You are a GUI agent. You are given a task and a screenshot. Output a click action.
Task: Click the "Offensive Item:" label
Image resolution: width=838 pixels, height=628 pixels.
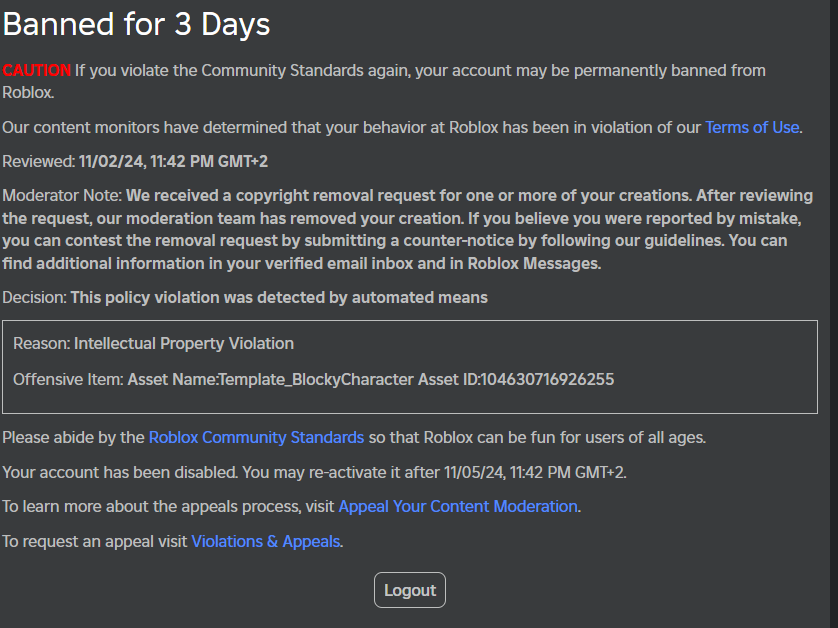click(x=68, y=379)
